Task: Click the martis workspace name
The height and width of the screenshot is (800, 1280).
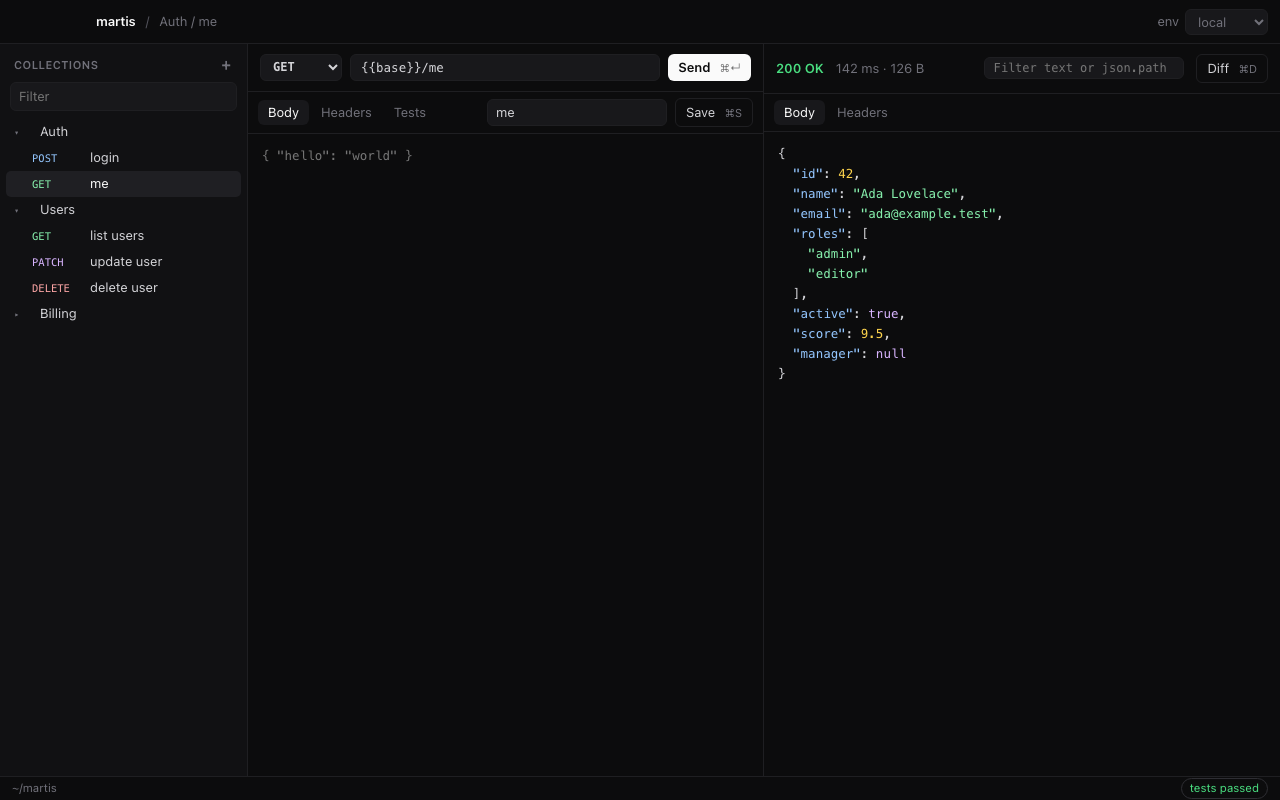Action: pyautogui.click(x=115, y=21)
